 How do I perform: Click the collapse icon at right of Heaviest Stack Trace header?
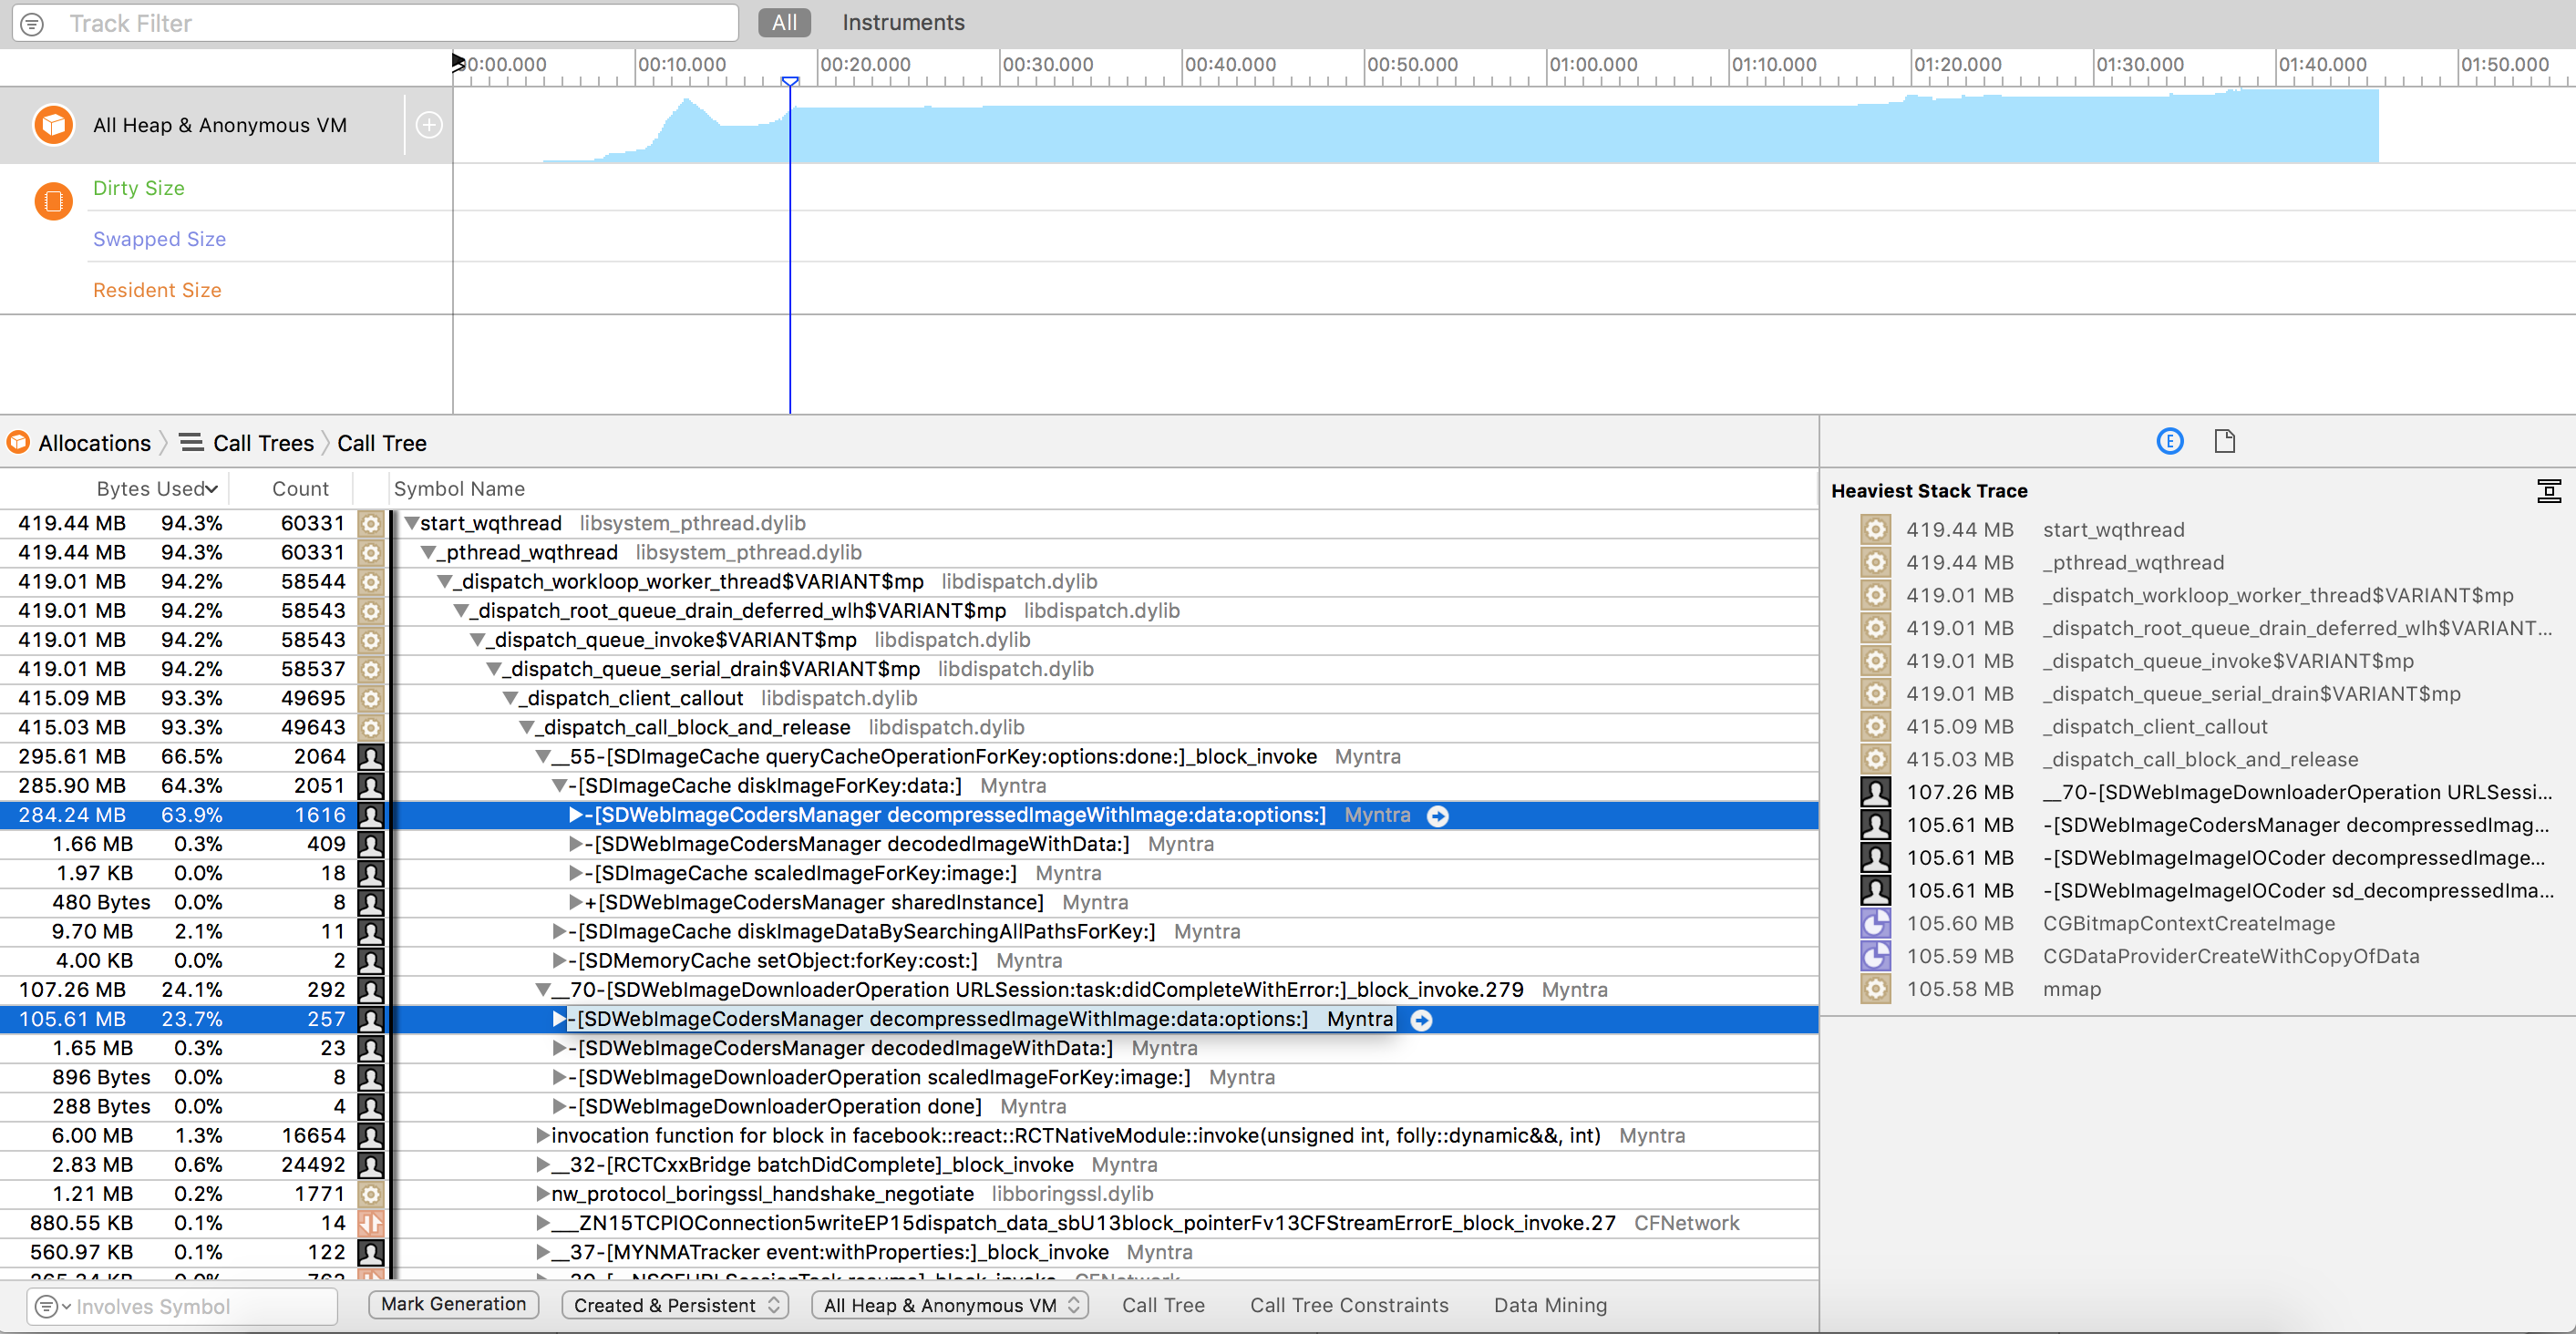point(2549,491)
